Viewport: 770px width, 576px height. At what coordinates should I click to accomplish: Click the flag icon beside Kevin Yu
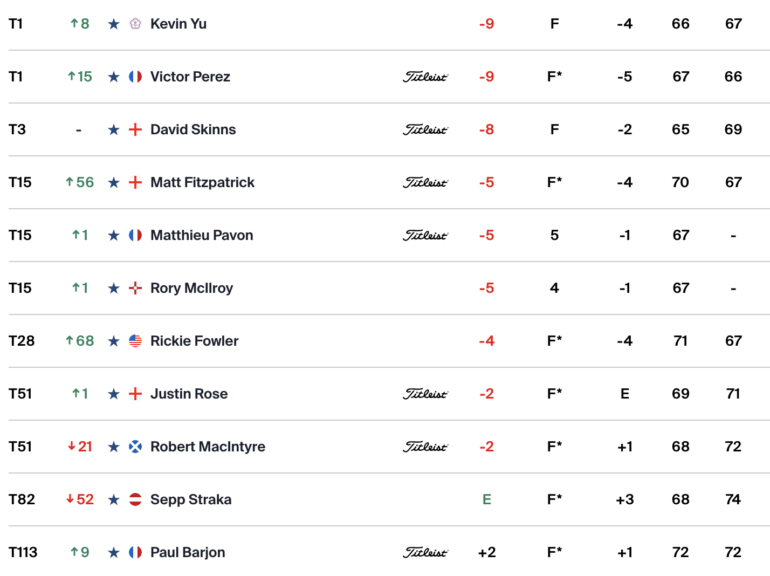coord(135,24)
